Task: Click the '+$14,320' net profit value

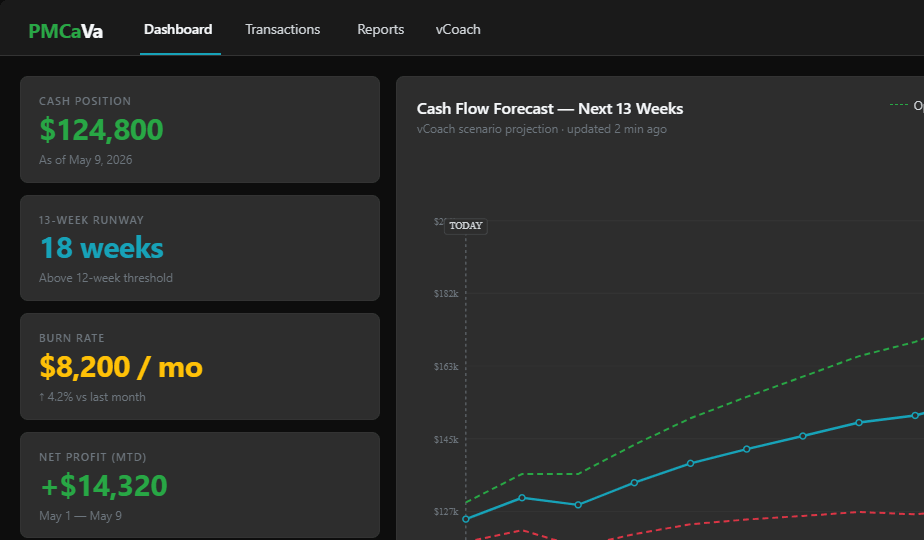Action: click(x=104, y=486)
